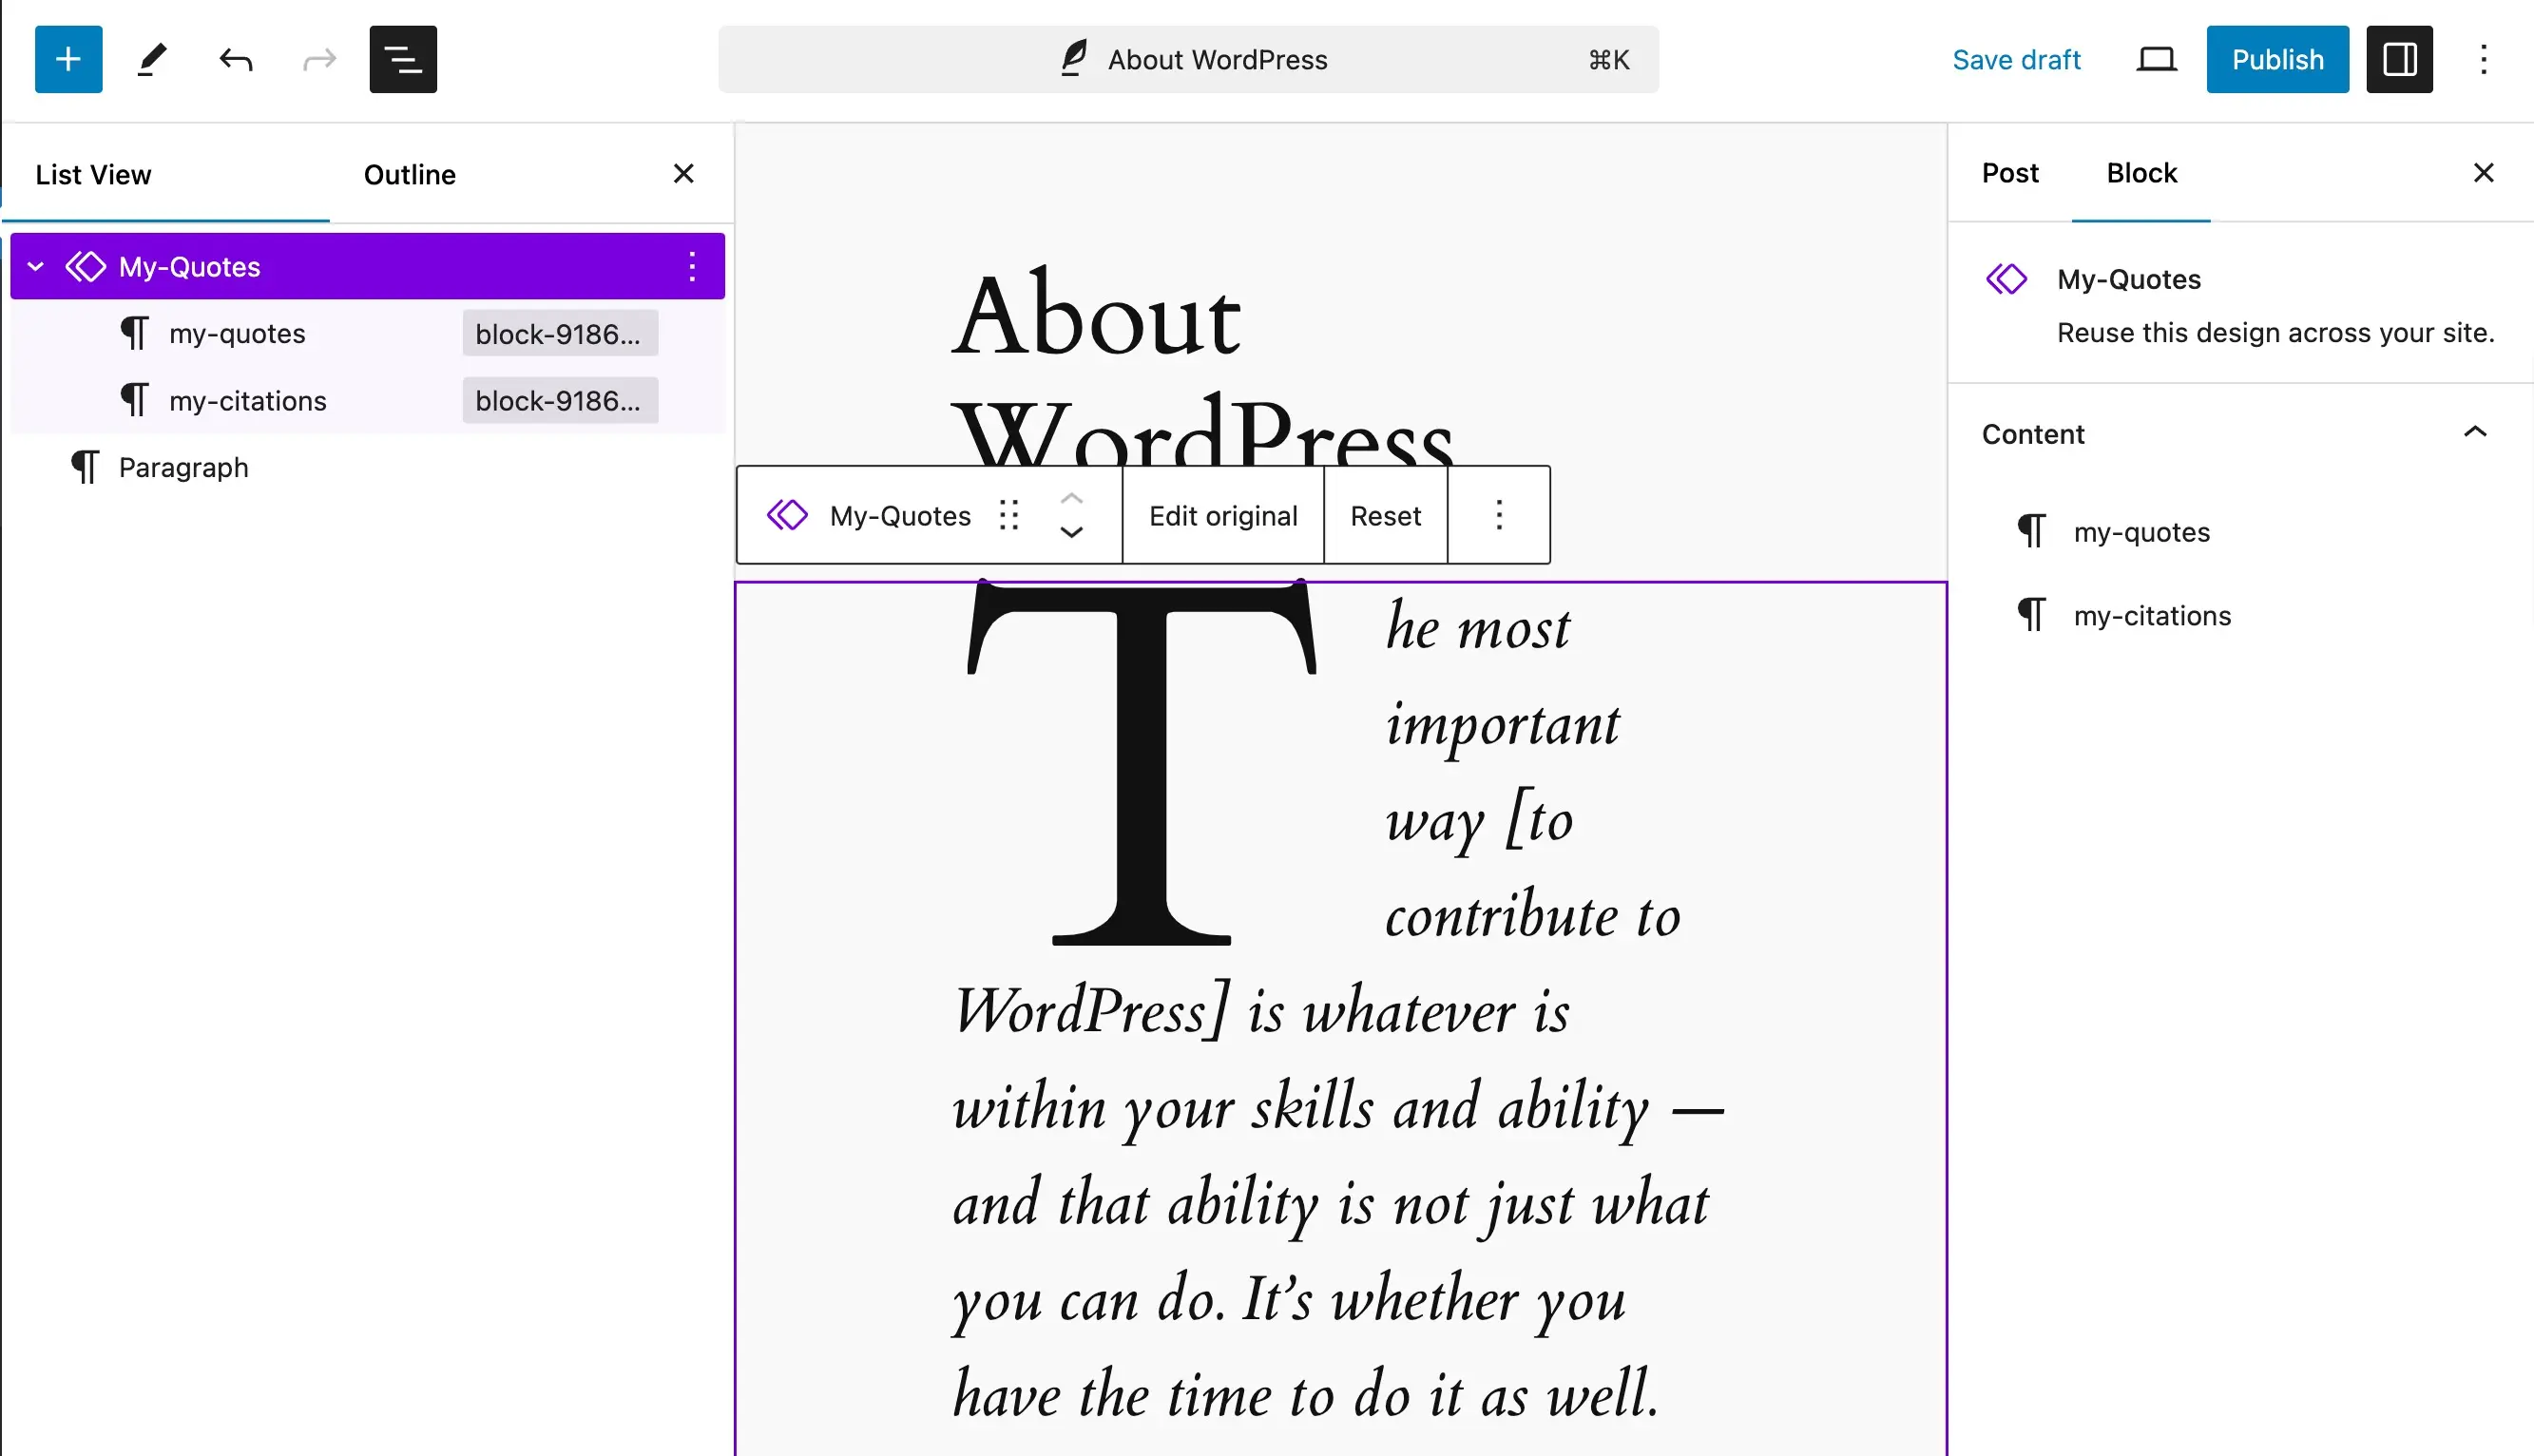Click the block mover up/down arrow icon
The width and height of the screenshot is (2534, 1456).
[1072, 515]
